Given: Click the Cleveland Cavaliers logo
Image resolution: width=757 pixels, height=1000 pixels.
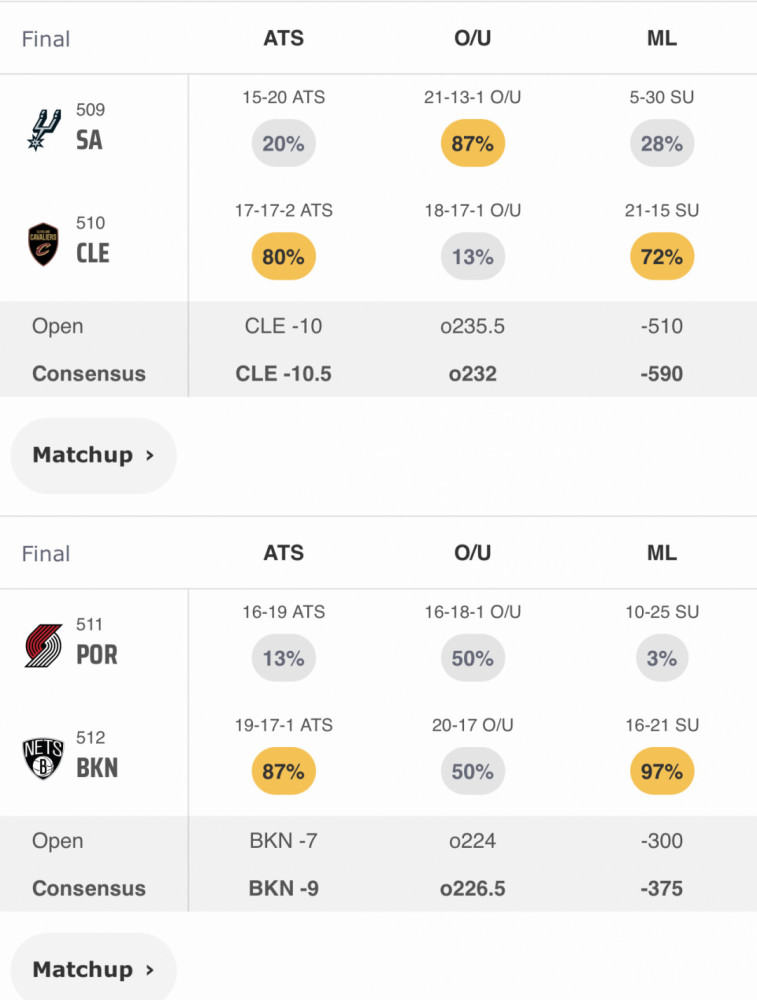Looking at the screenshot, I should pos(43,244).
